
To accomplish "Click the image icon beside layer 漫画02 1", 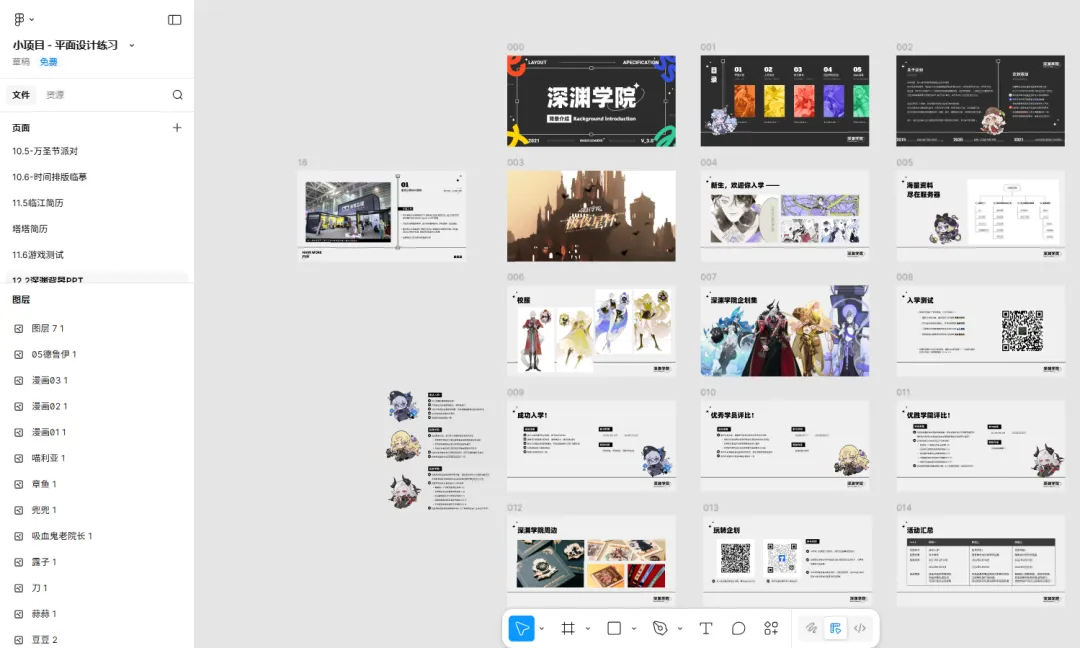I will click(x=19, y=406).
